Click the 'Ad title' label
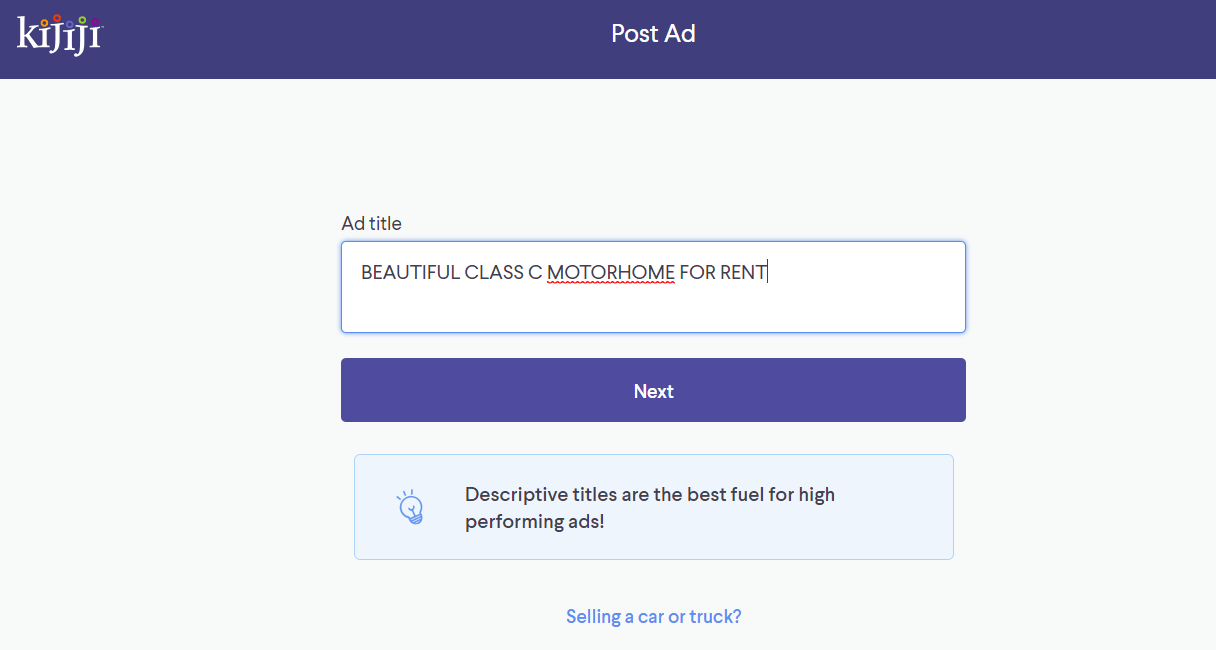Image resolution: width=1216 pixels, height=650 pixels. pos(371,223)
